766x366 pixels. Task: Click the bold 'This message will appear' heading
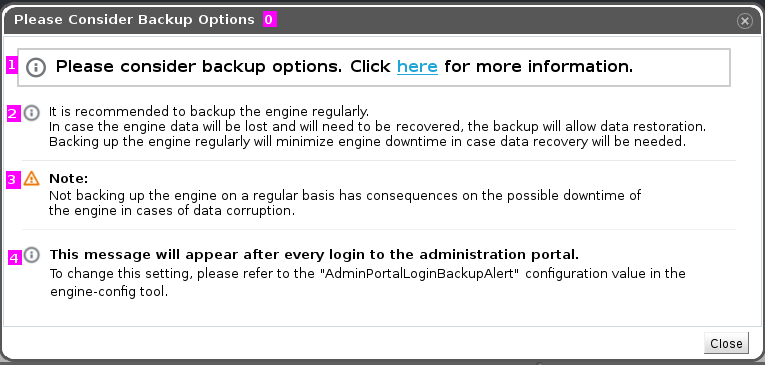pyautogui.click(x=314, y=255)
